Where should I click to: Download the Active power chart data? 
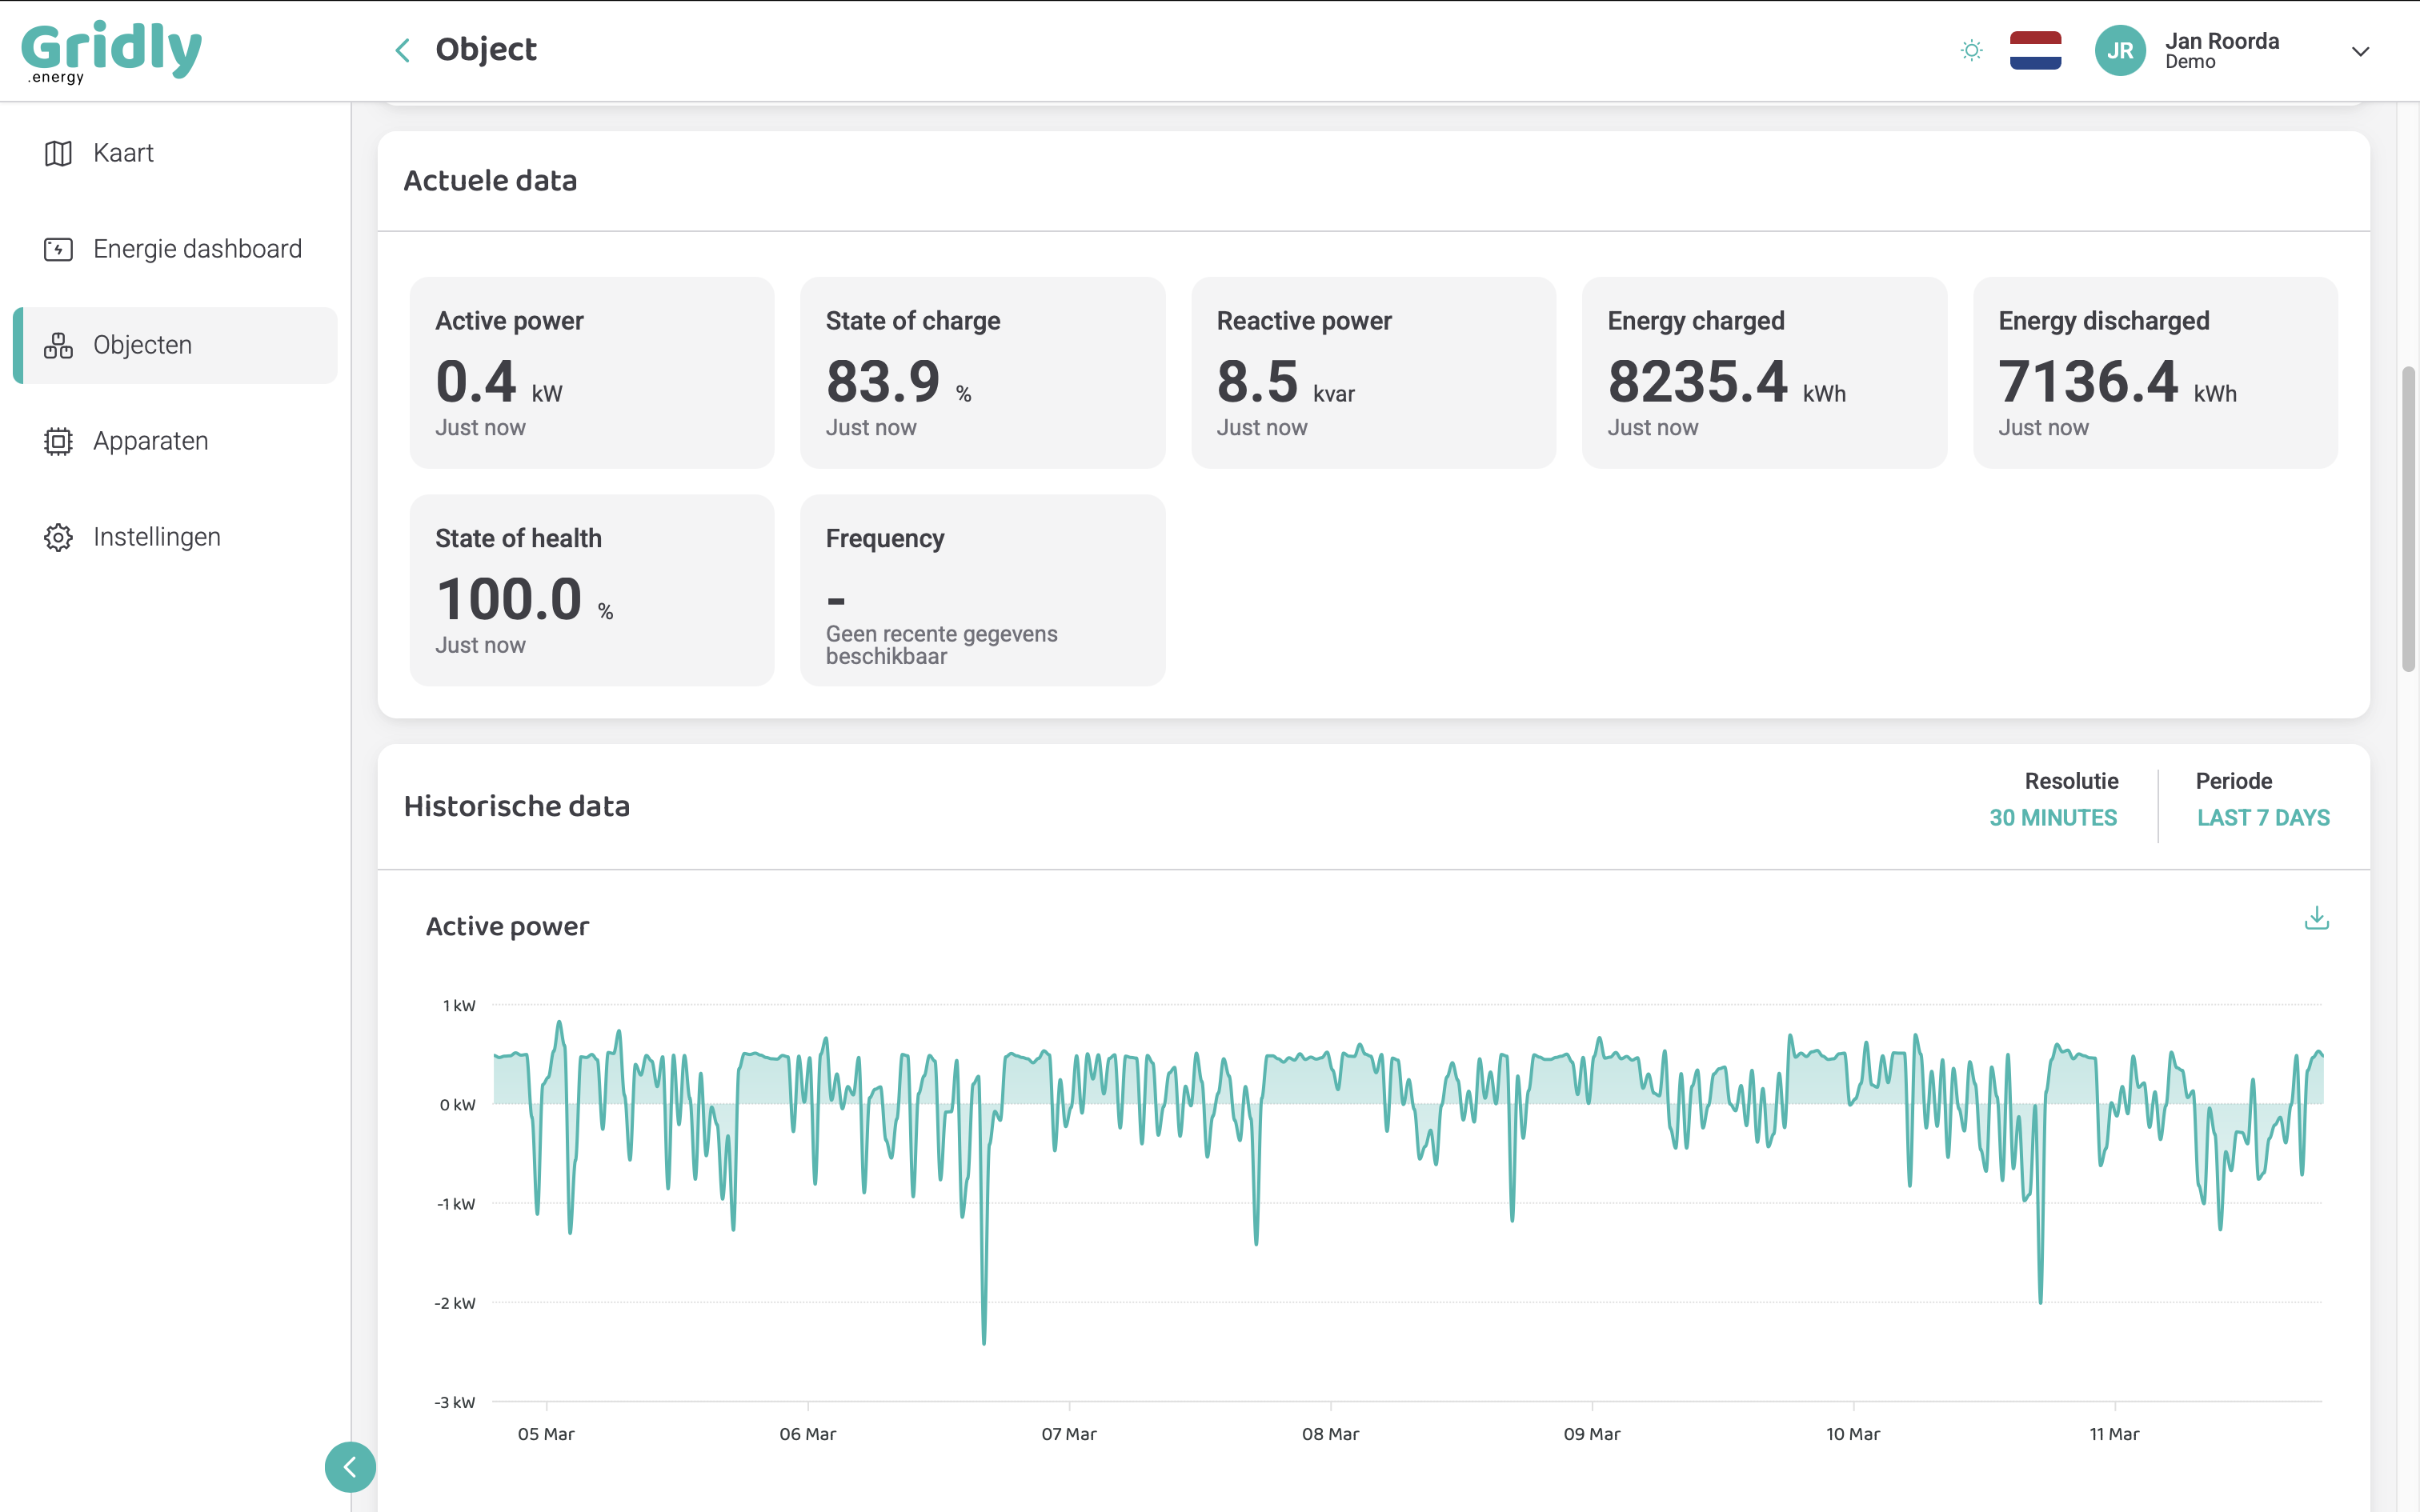pyautogui.click(x=2317, y=919)
